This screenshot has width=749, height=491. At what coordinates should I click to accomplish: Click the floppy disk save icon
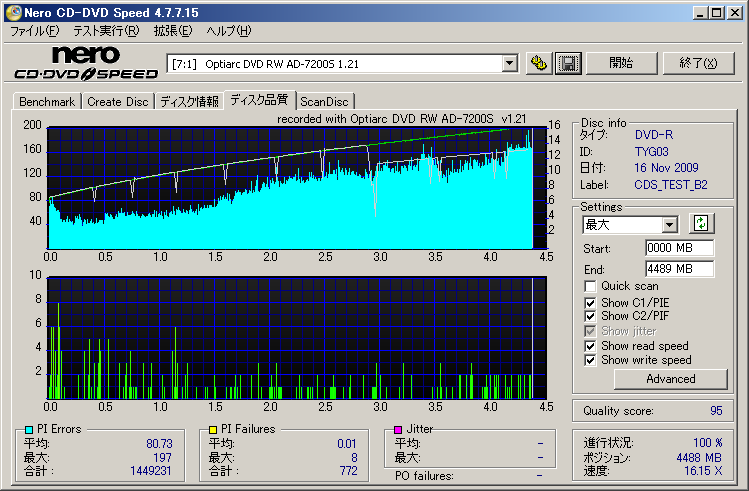pyautogui.click(x=568, y=64)
